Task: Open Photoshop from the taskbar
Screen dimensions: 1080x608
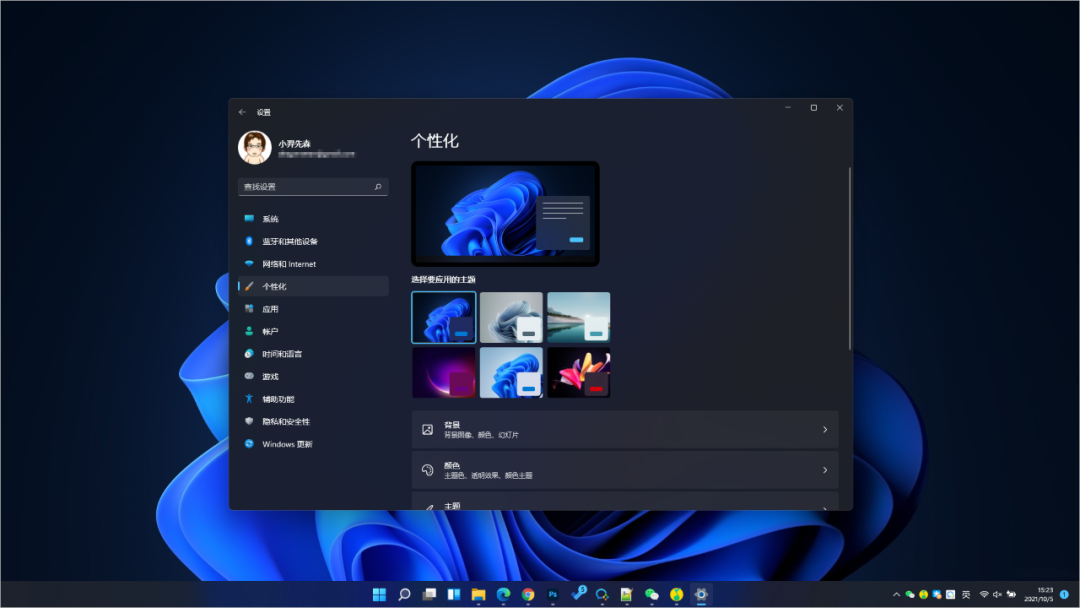Action: tap(553, 594)
